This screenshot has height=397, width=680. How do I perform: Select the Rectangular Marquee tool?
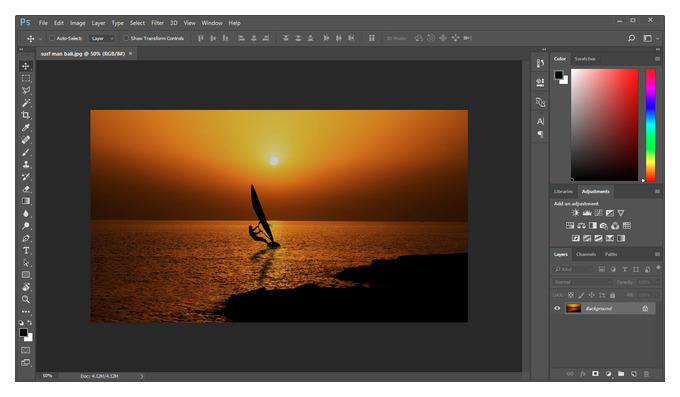(26, 78)
